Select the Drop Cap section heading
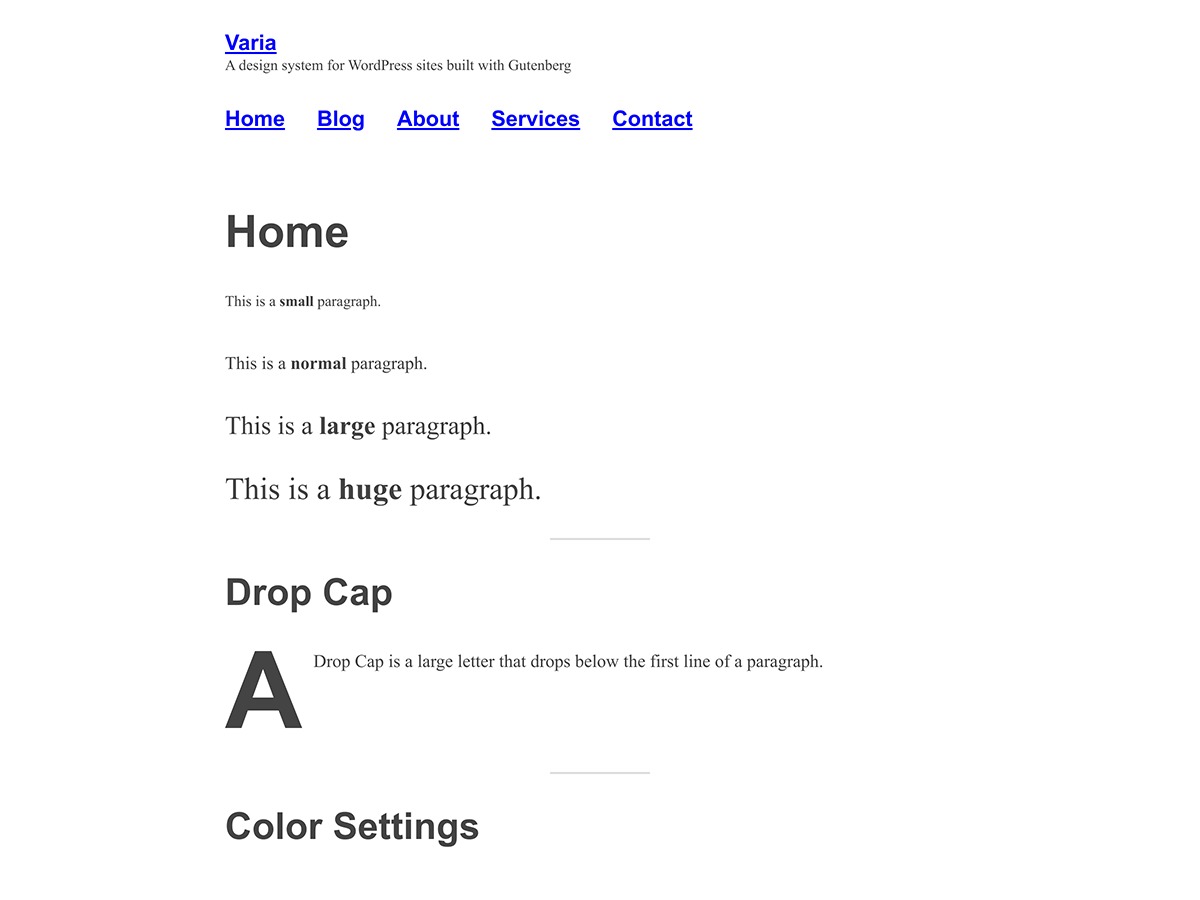The height and width of the screenshot is (900, 1200). coord(308,592)
